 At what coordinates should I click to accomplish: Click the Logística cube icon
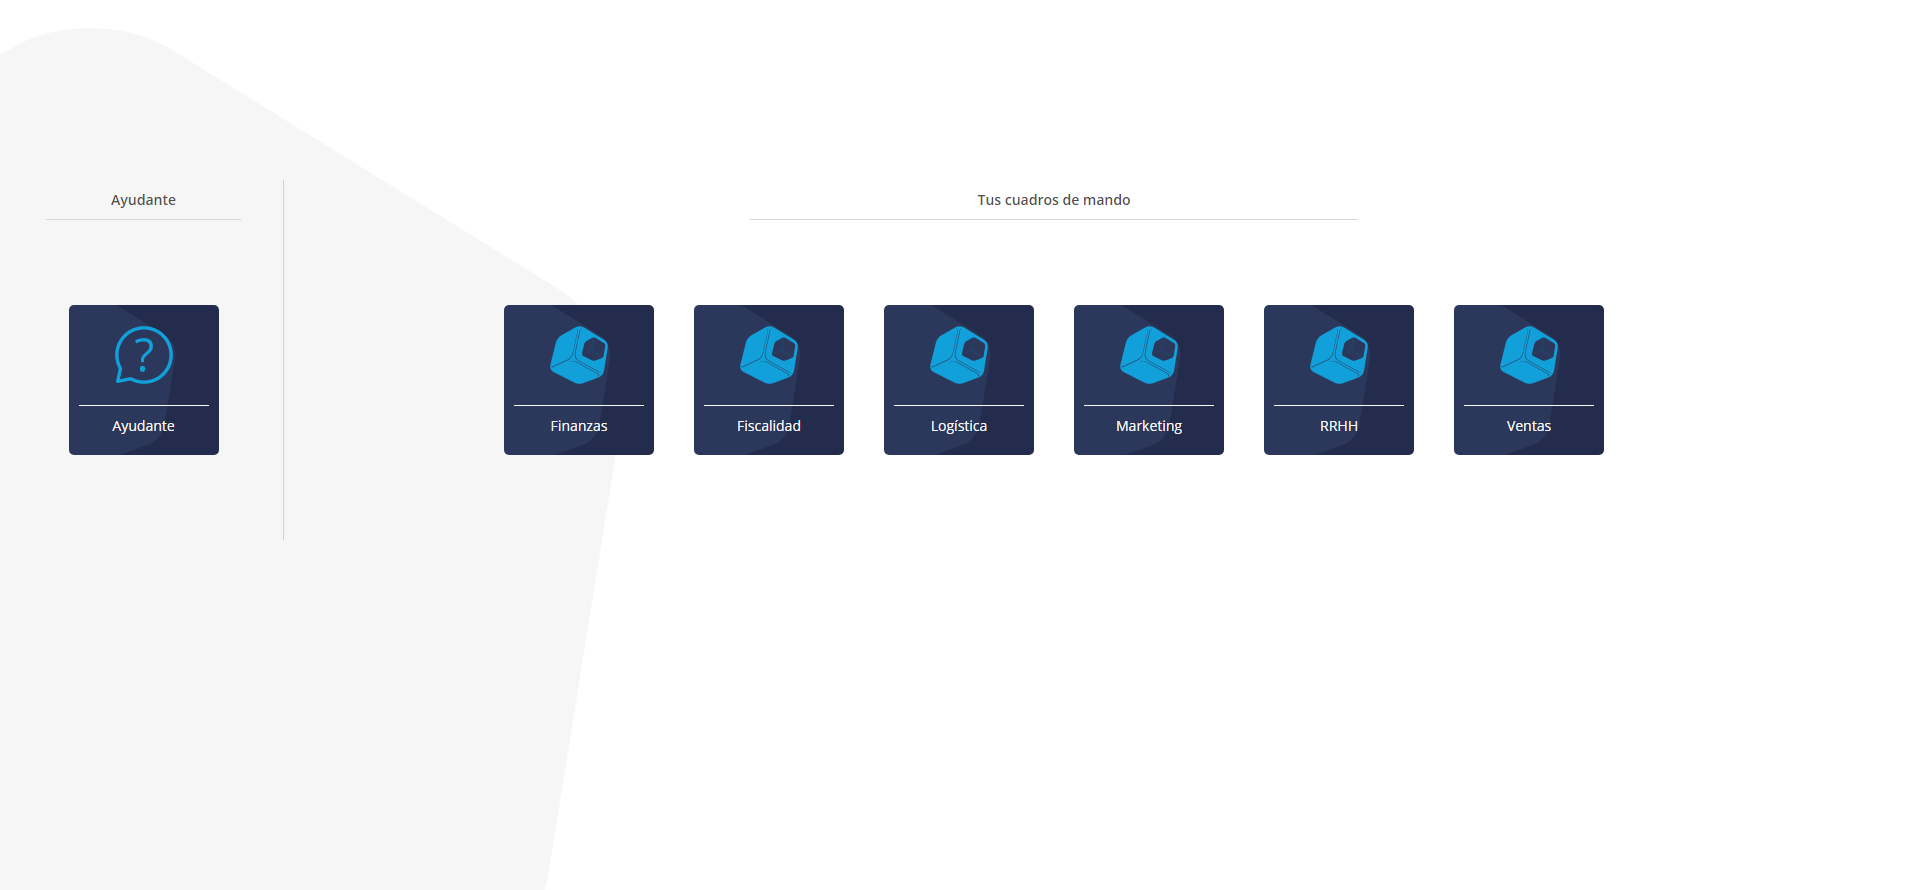(x=959, y=355)
